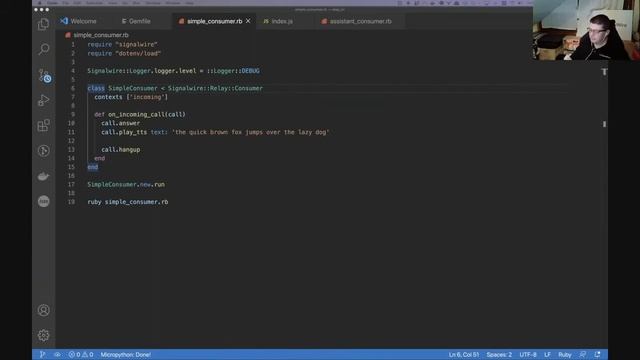Click 'require "dotenv/load"' on line 2
Image resolution: width=640 pixels, height=360 pixels.
[x=124, y=53]
